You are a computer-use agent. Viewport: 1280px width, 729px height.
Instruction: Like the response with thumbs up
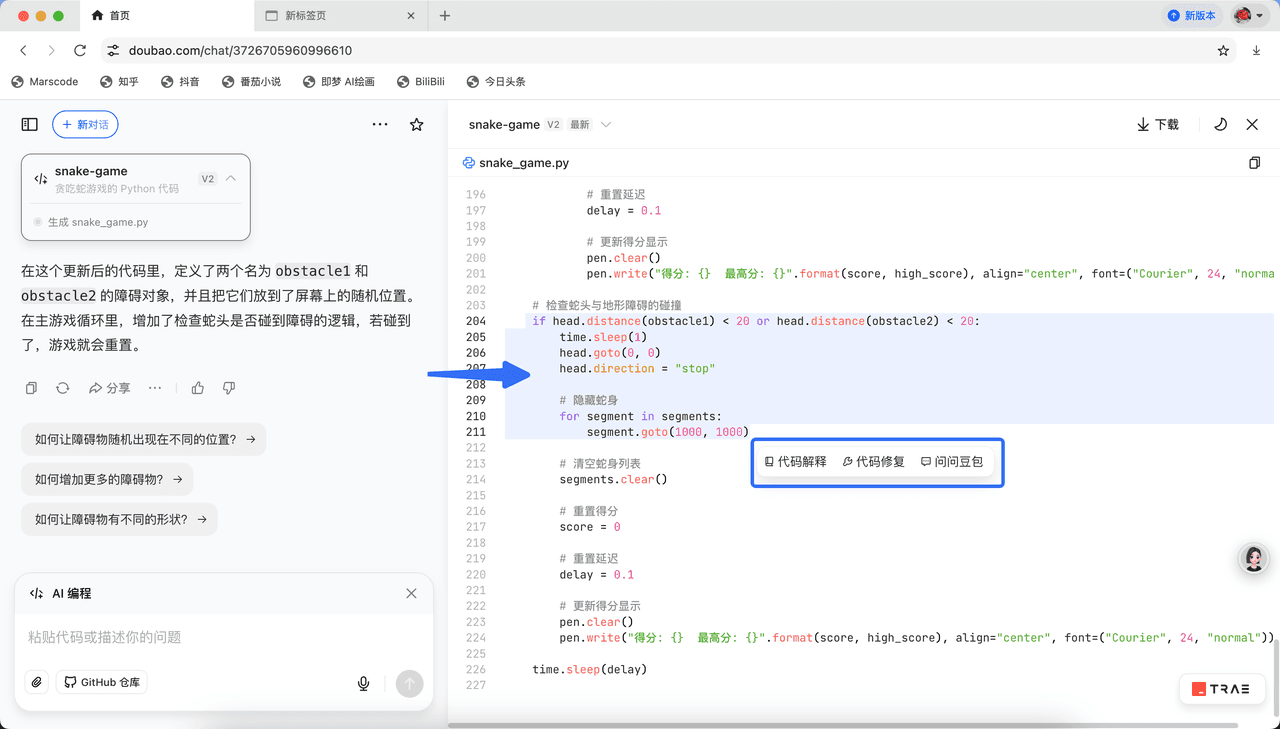click(x=198, y=388)
